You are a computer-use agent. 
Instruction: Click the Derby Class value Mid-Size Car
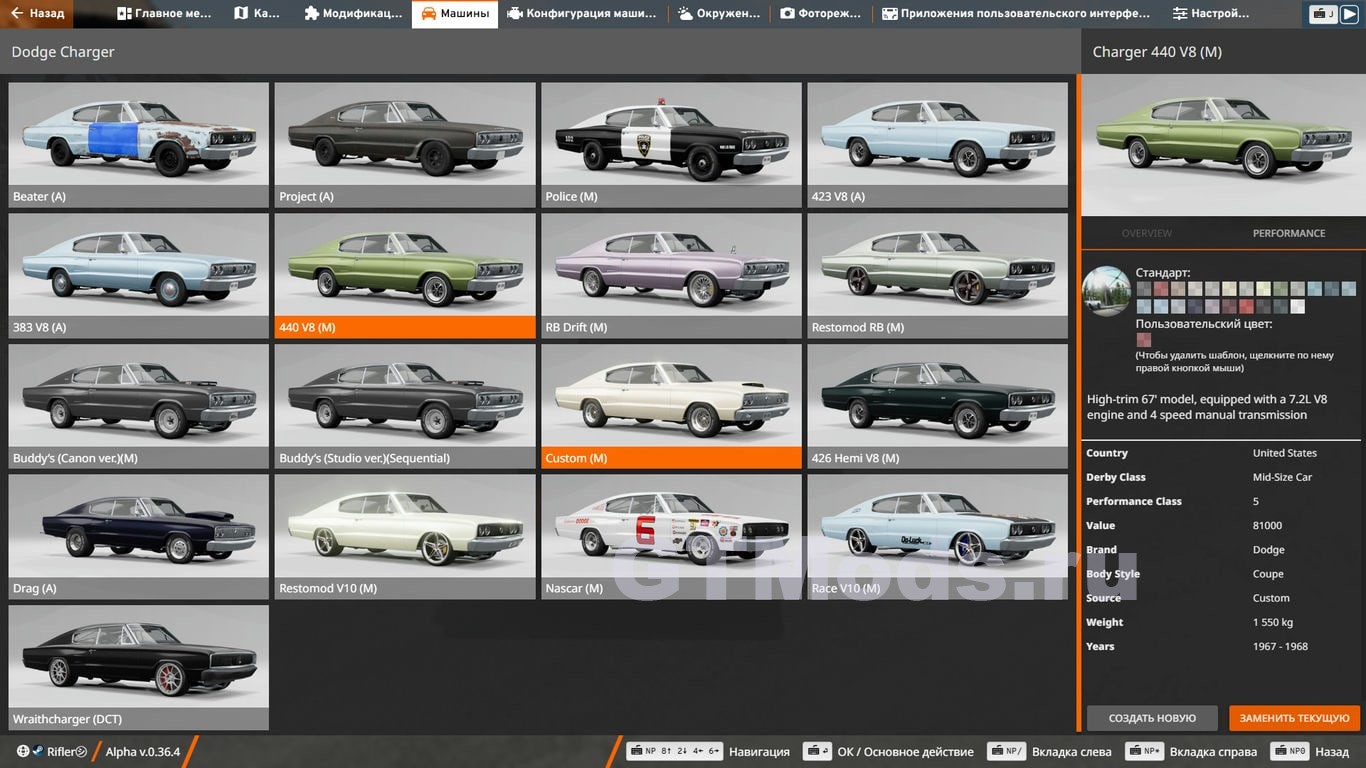(x=1282, y=477)
